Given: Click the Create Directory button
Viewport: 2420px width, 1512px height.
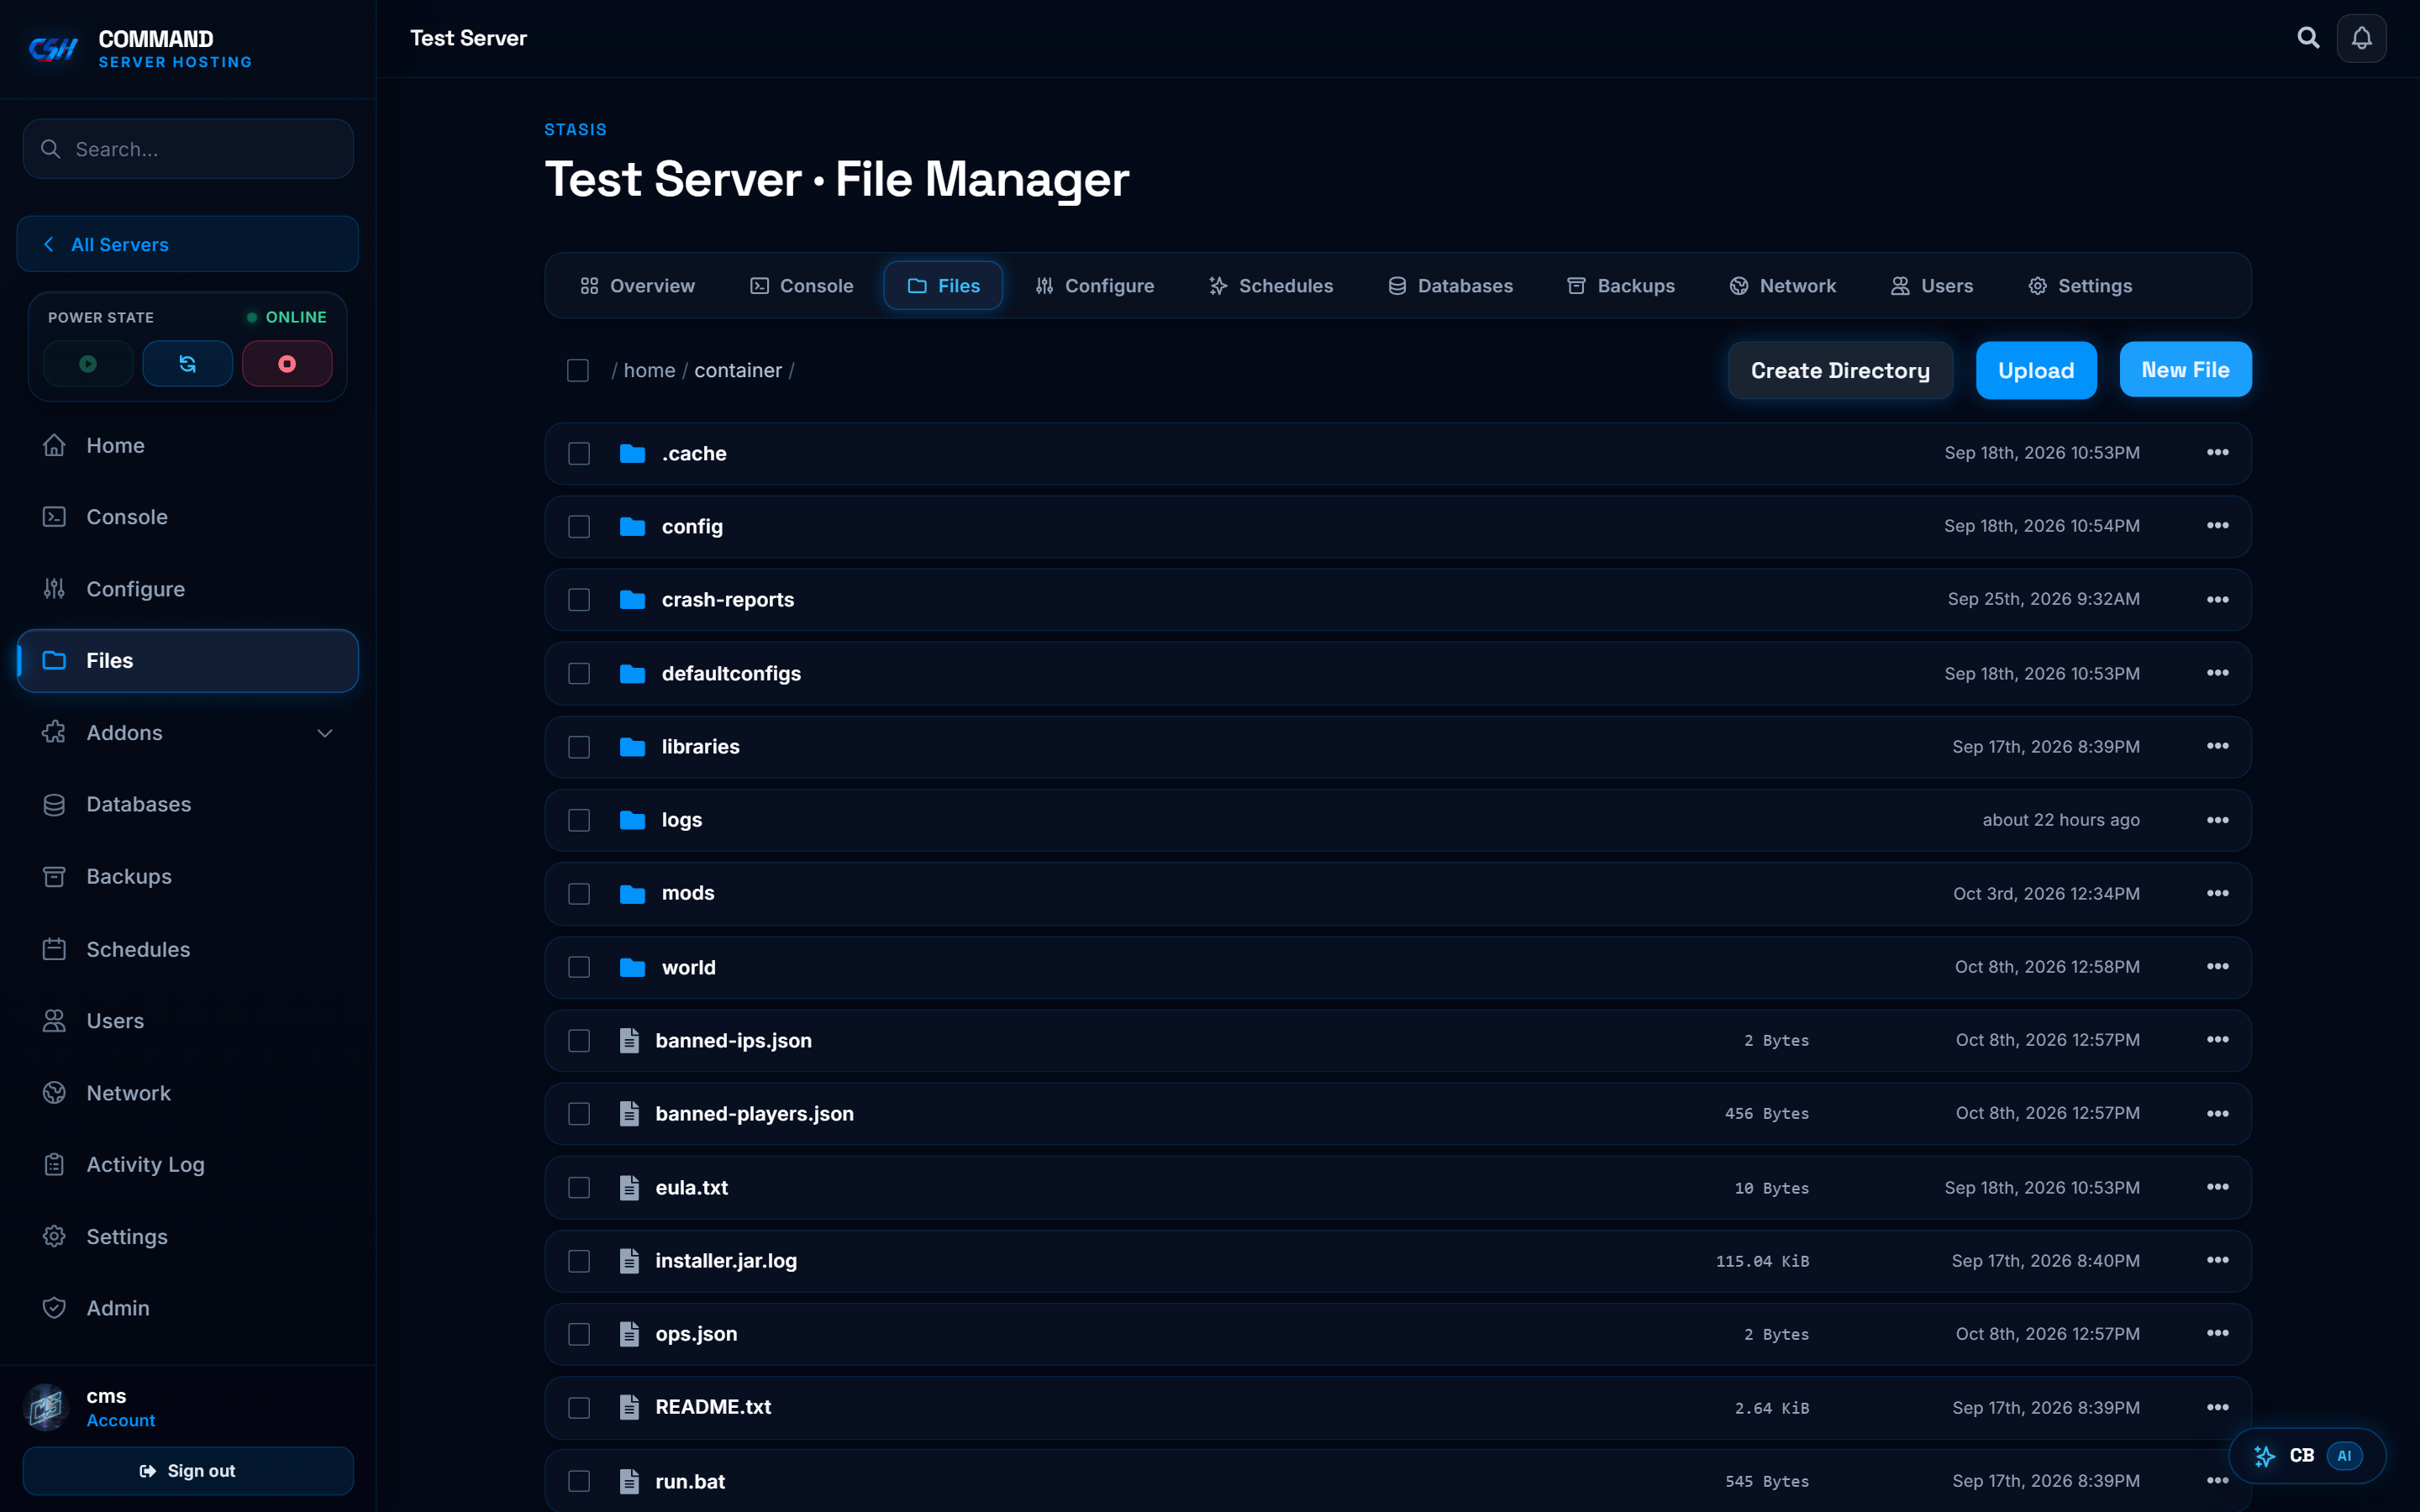Looking at the screenshot, I should (x=1840, y=370).
